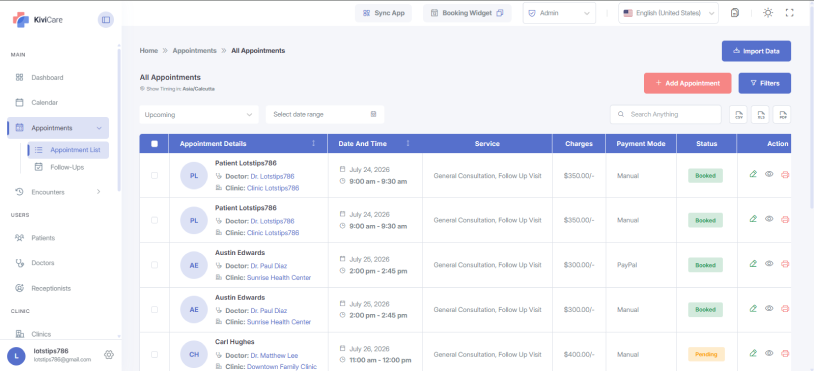Tick the select-all checkbox in table header

[154, 144]
